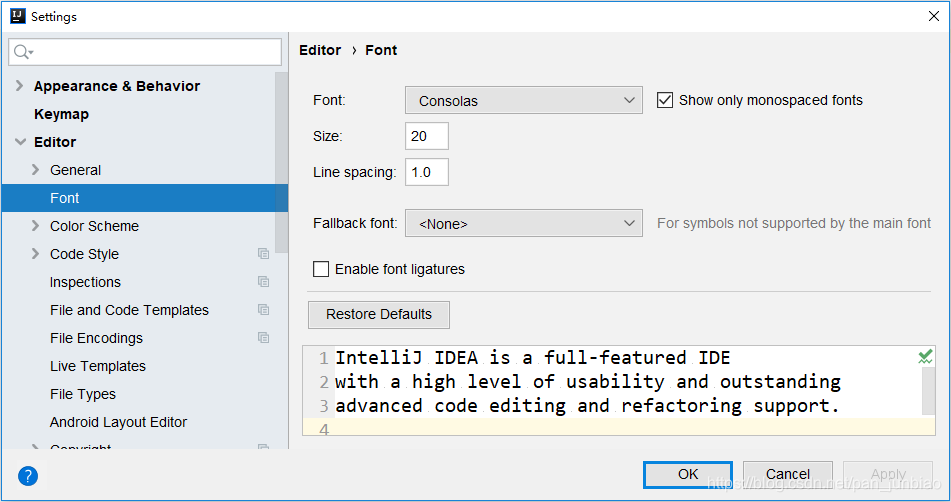Click the copy icon beside File Encodings
951x502 pixels.
pyautogui.click(x=263, y=337)
